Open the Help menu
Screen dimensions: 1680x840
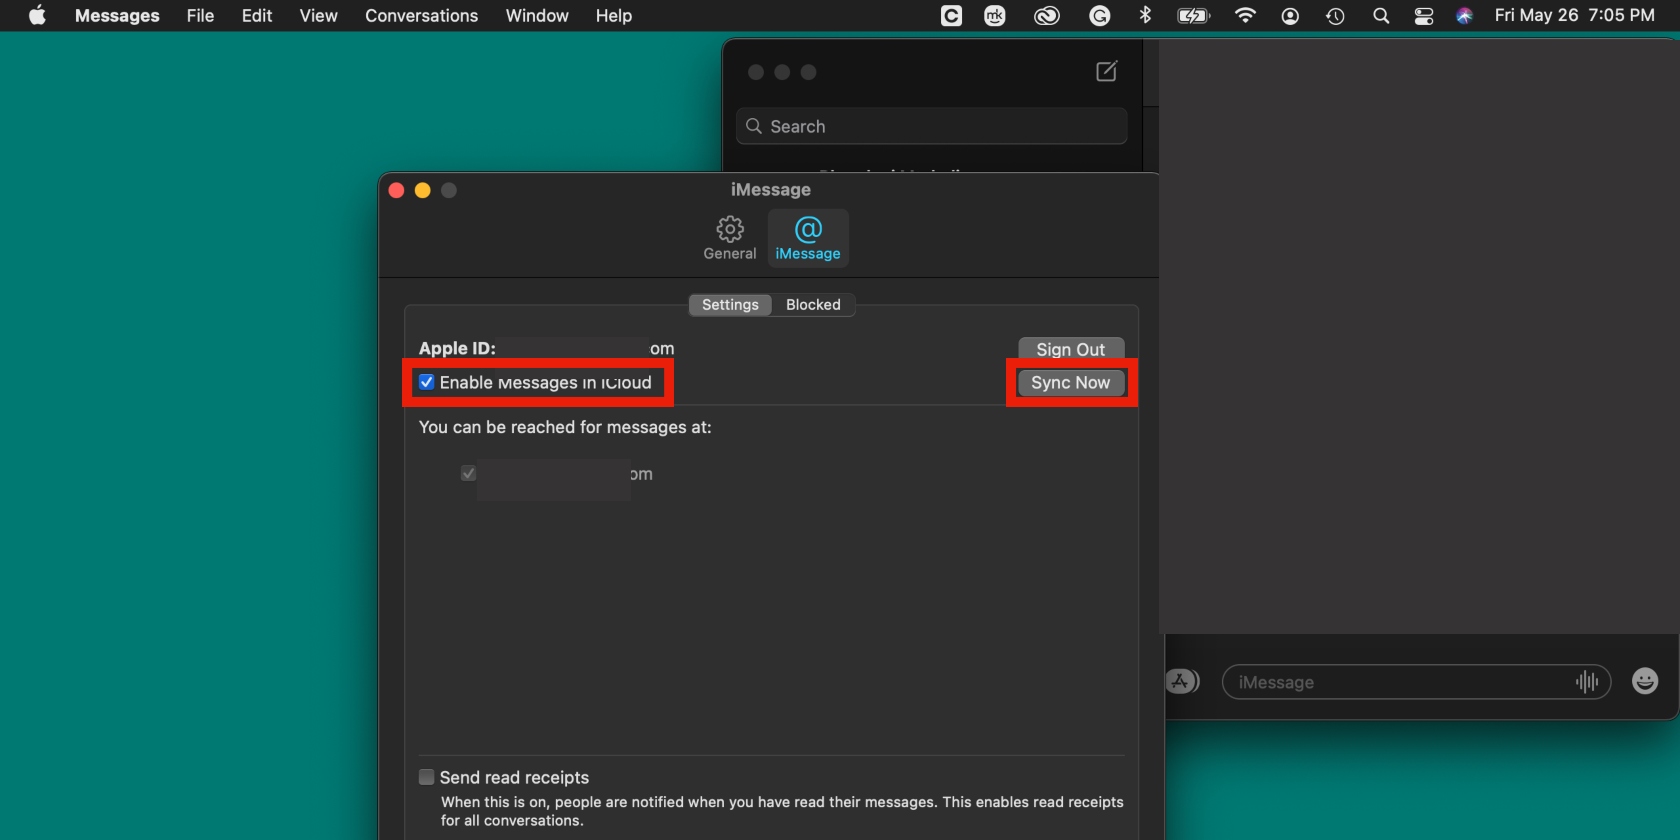click(x=614, y=15)
